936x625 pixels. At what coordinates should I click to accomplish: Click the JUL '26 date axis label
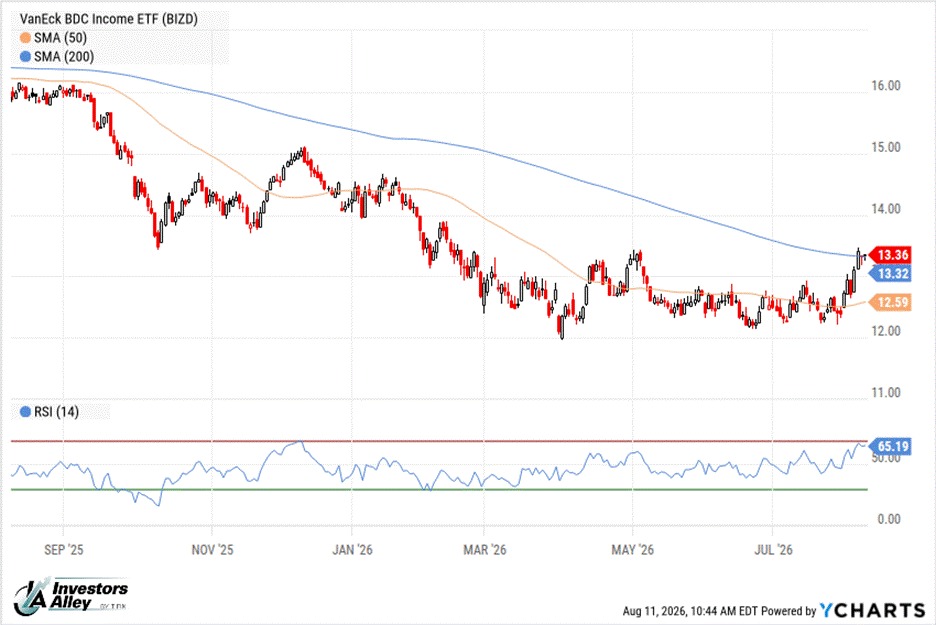click(x=773, y=550)
